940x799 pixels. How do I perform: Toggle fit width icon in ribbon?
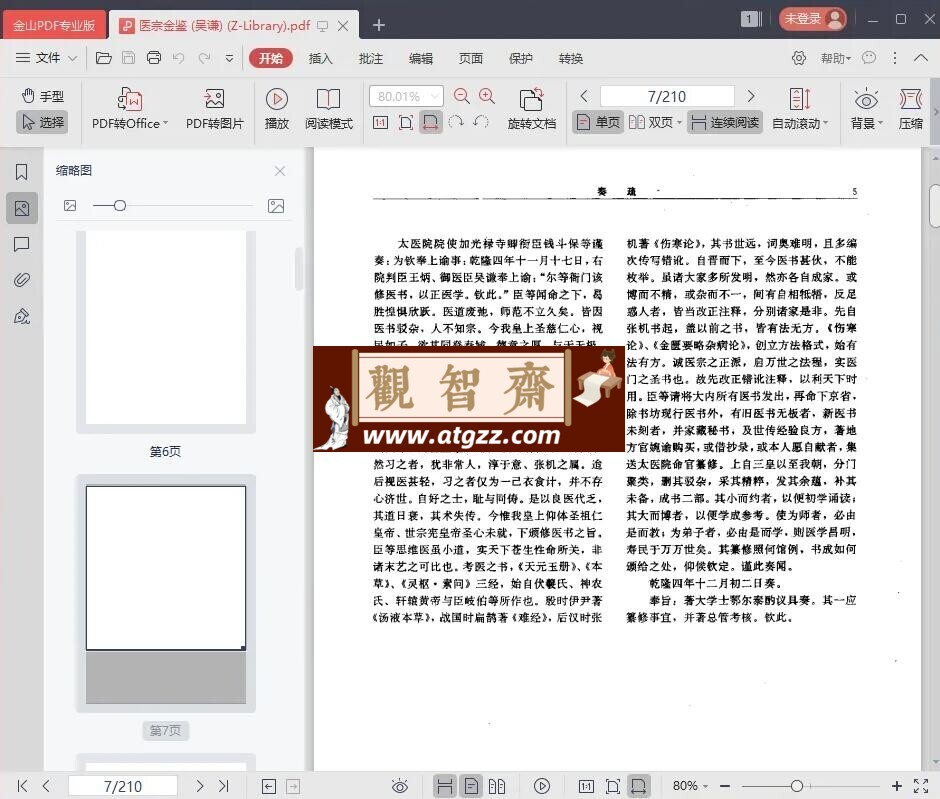click(430, 123)
